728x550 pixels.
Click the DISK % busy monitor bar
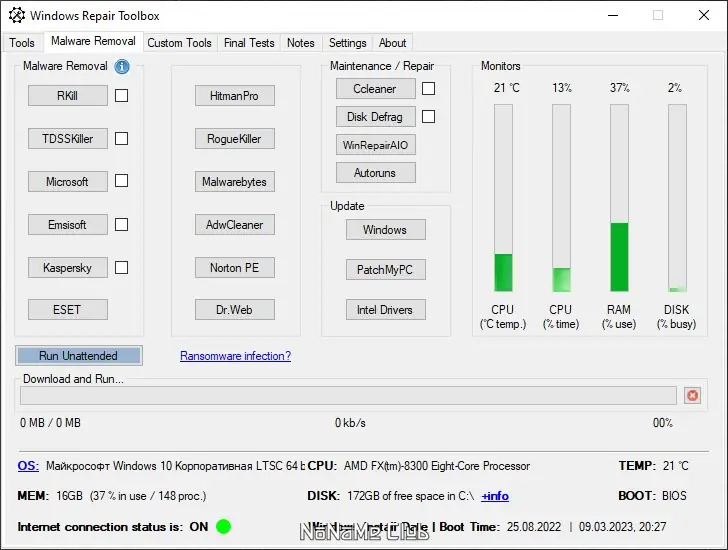tap(677, 198)
